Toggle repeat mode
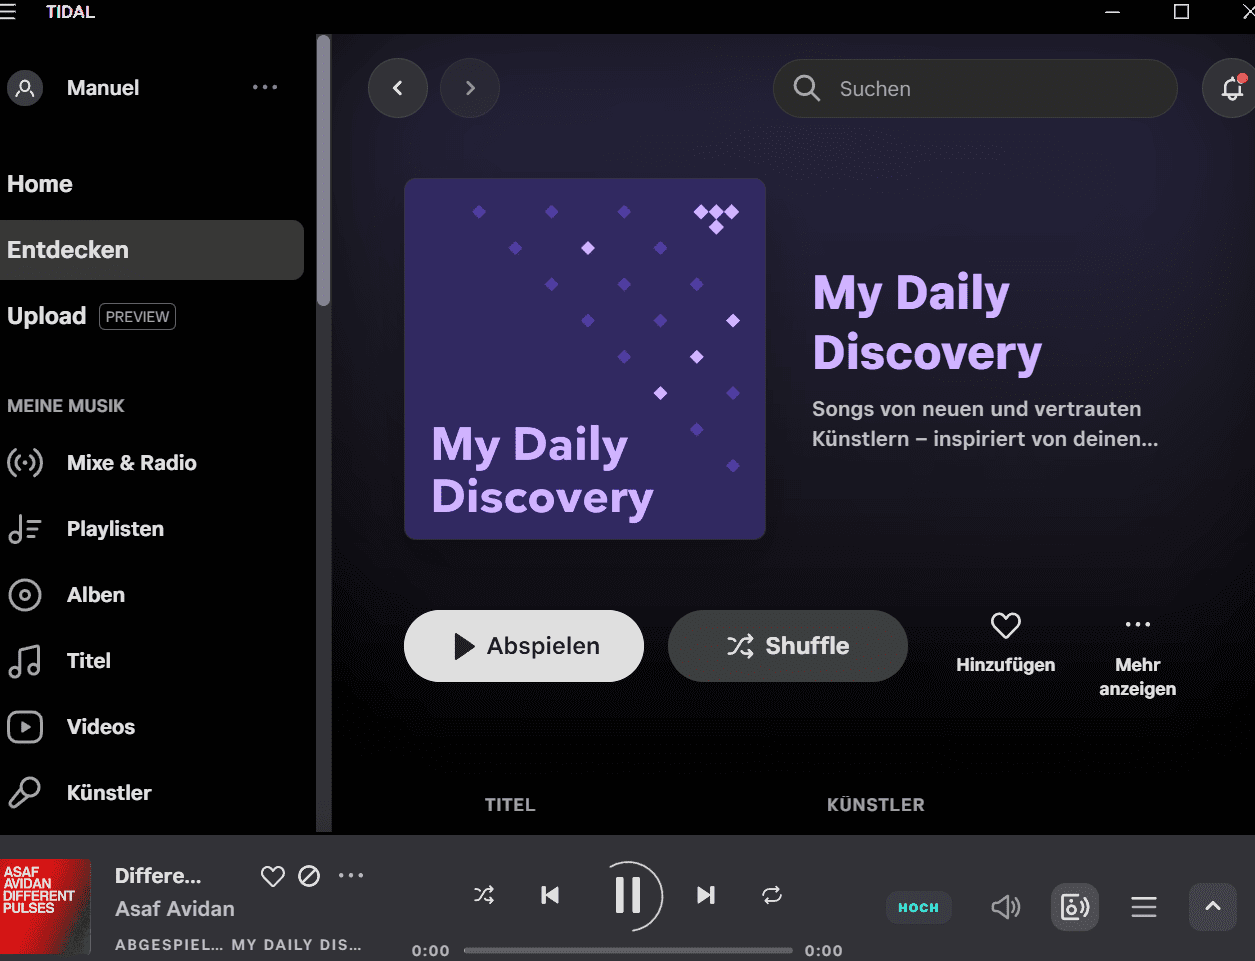This screenshot has height=961, width=1255. pos(772,895)
